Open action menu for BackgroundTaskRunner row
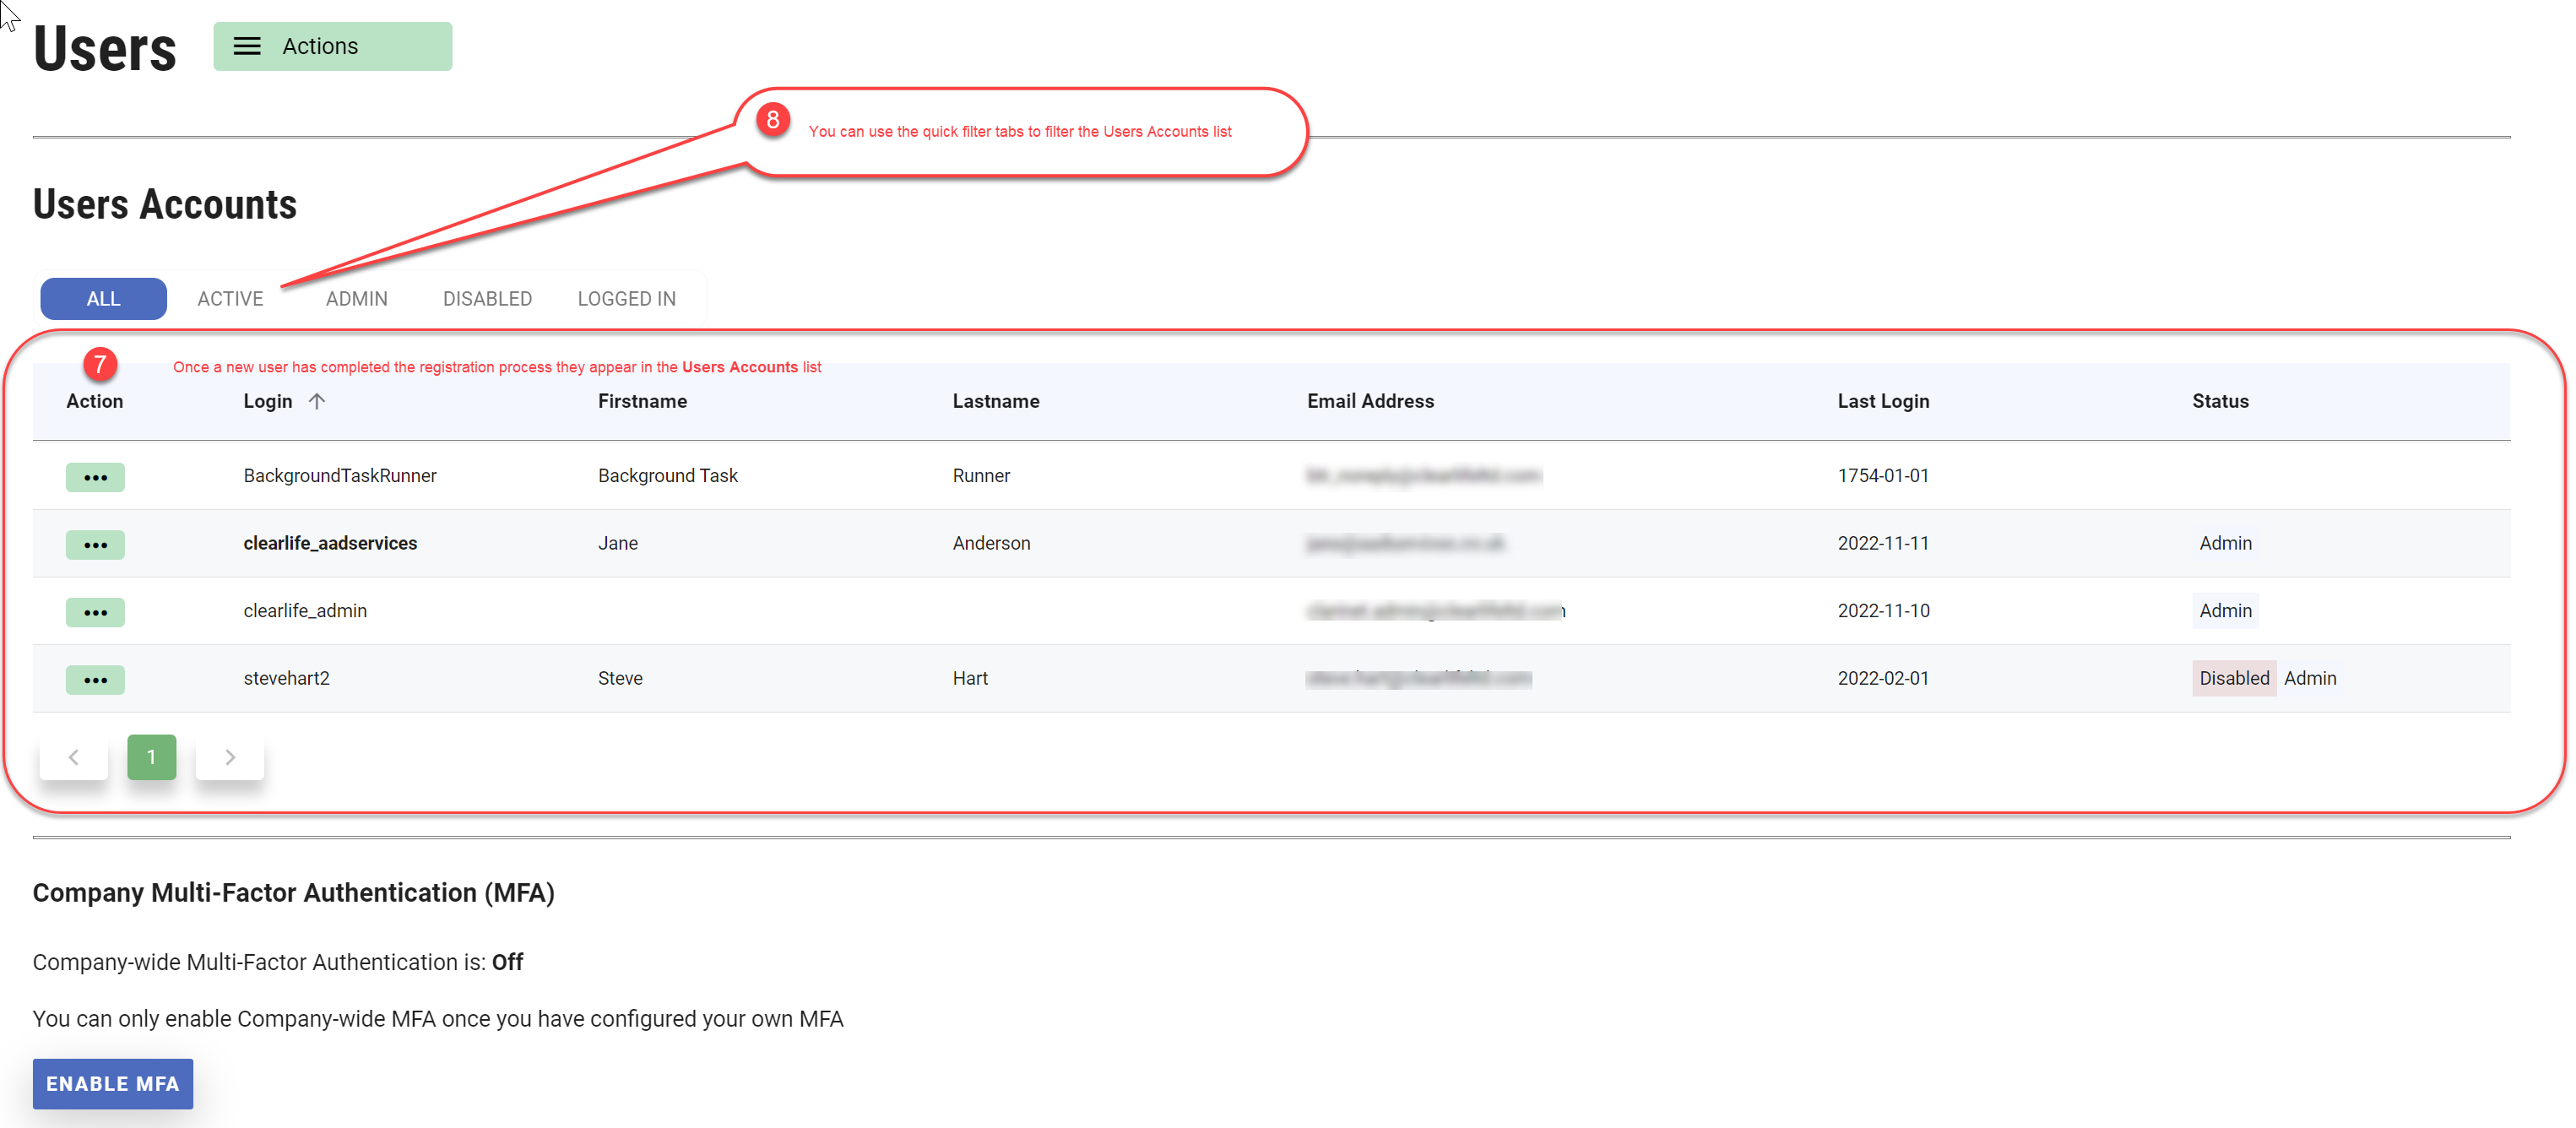2576x1128 pixels. coord(95,477)
